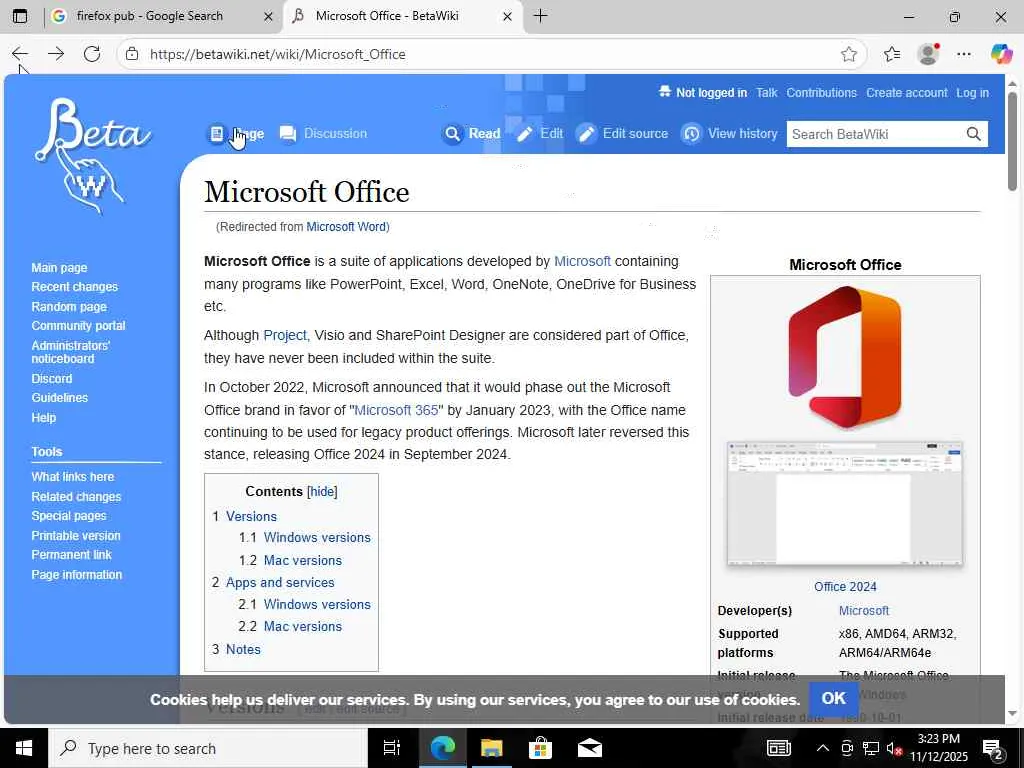Image resolution: width=1024 pixels, height=768 pixels.
Task: Click the BetaWiki logo
Action: [91, 155]
